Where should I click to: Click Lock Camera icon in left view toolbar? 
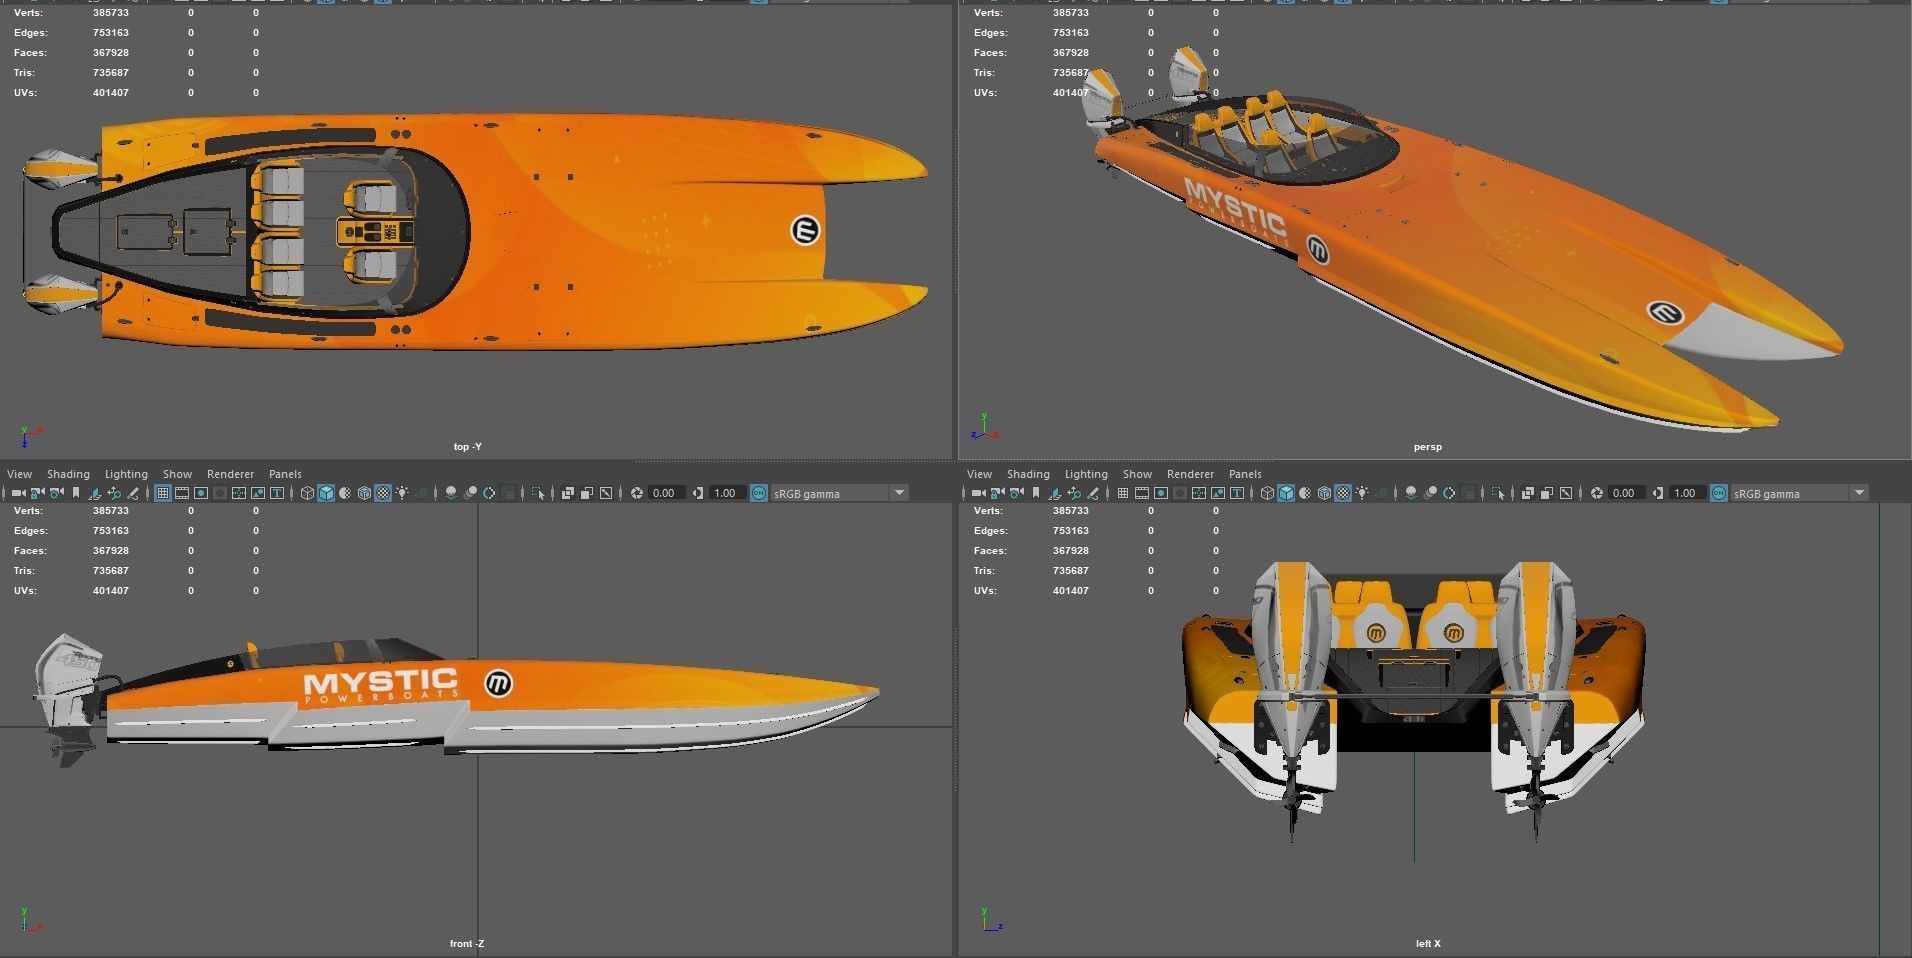click(x=997, y=493)
